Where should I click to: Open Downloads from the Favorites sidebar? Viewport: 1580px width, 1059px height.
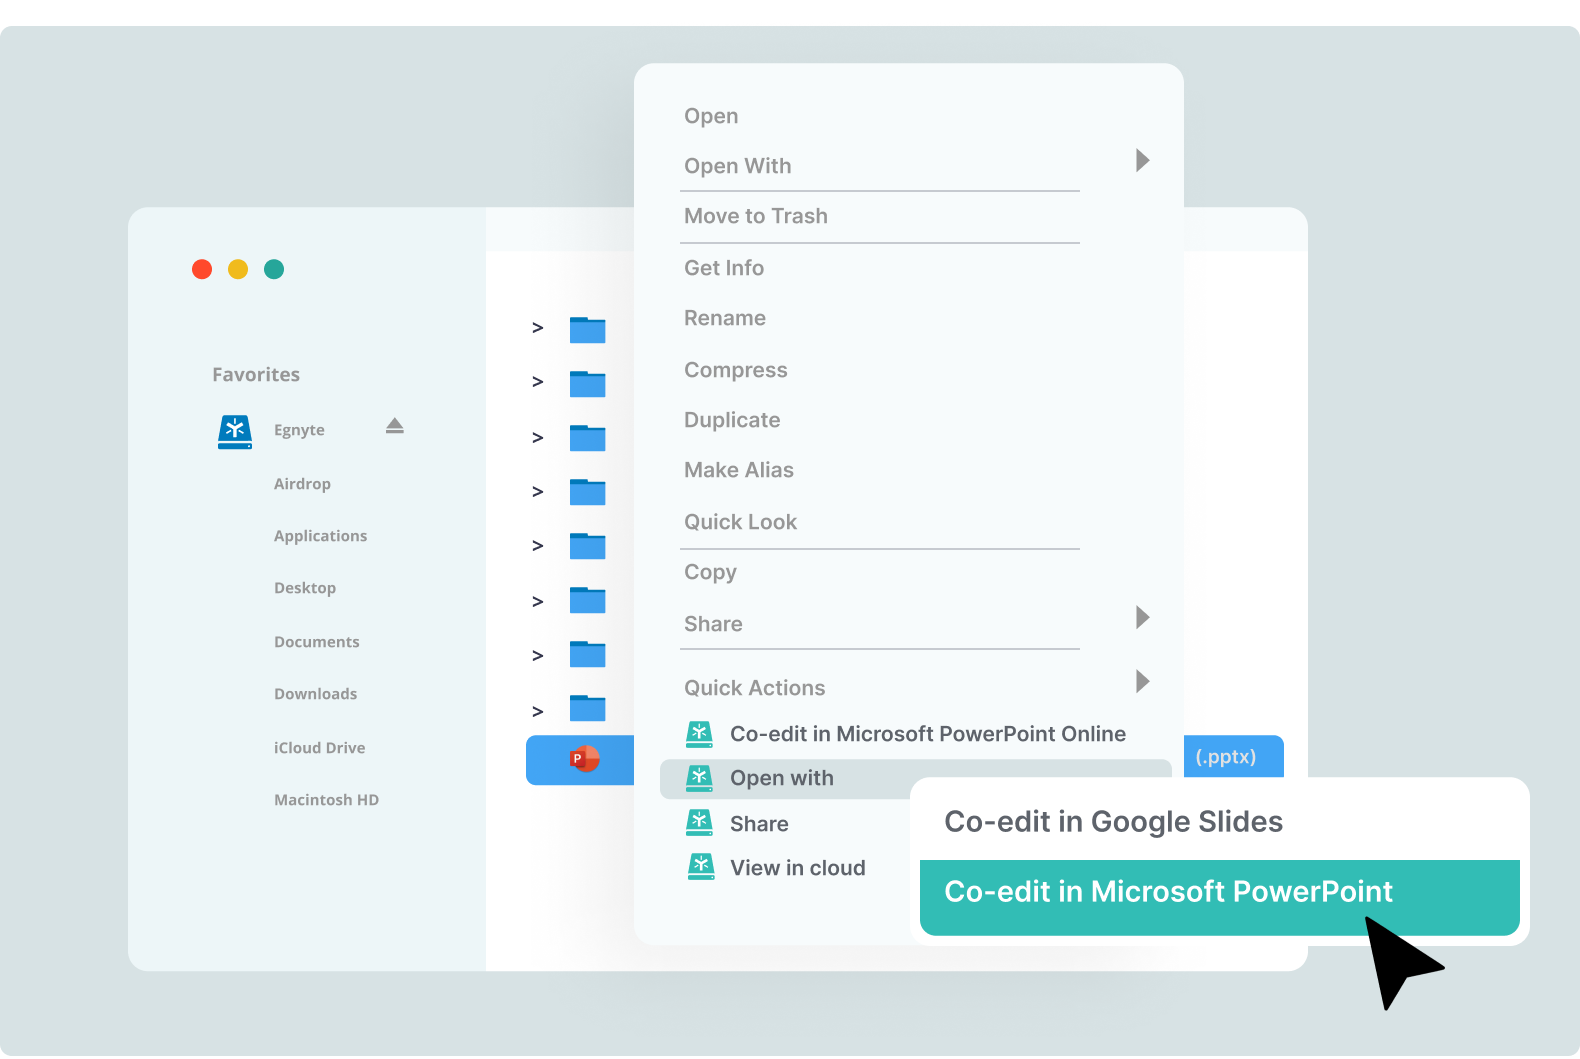point(315,694)
